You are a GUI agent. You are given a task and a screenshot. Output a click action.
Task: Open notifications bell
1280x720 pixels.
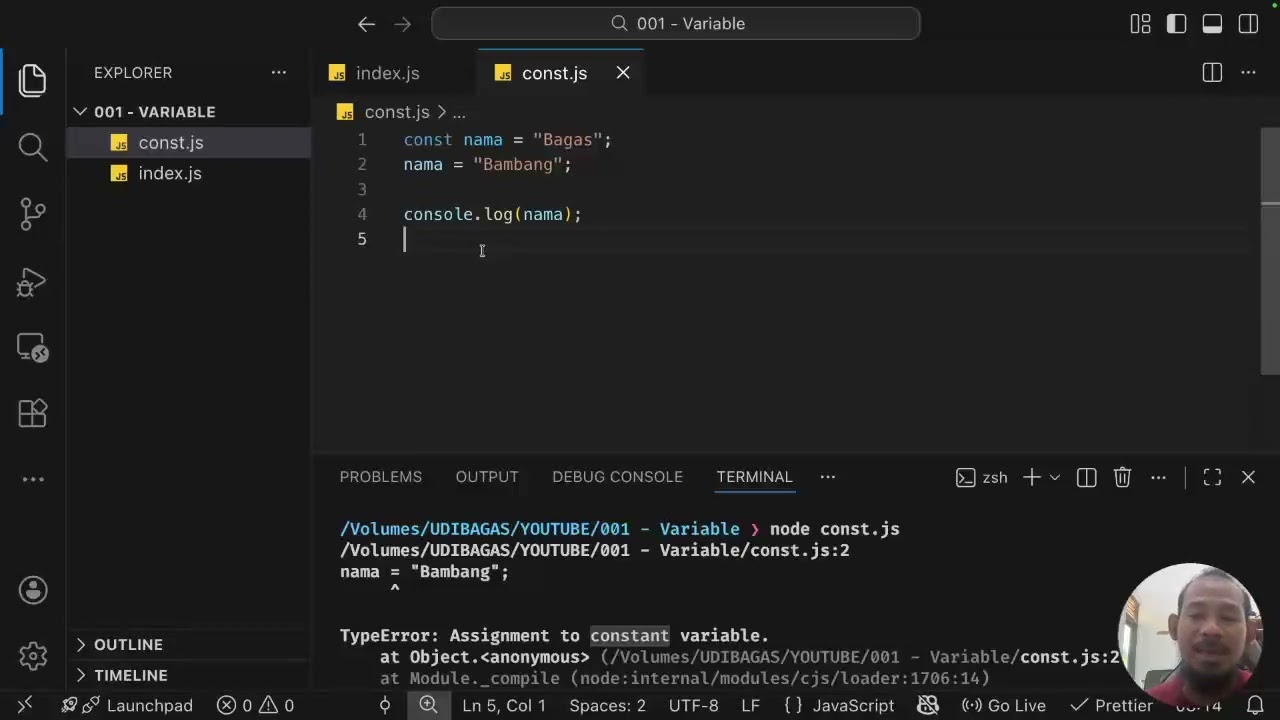click(x=1256, y=705)
